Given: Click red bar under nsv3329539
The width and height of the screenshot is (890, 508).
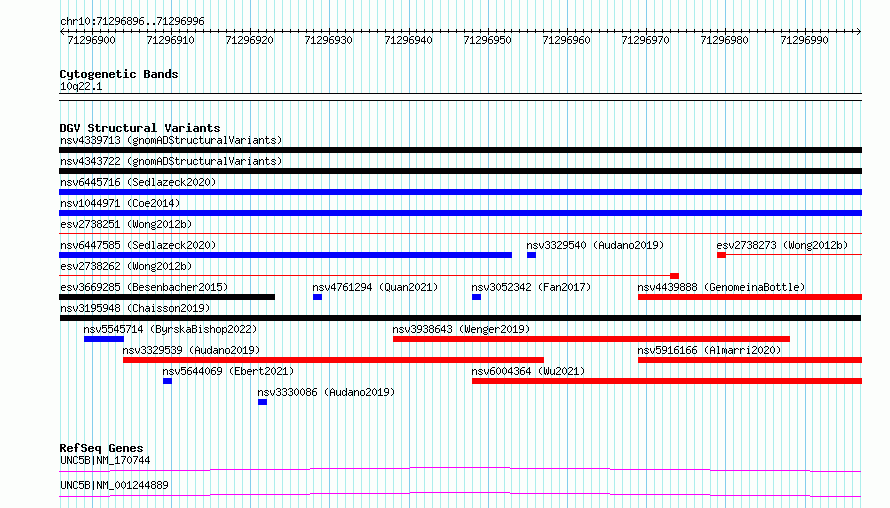Looking at the screenshot, I should pos(333,360).
